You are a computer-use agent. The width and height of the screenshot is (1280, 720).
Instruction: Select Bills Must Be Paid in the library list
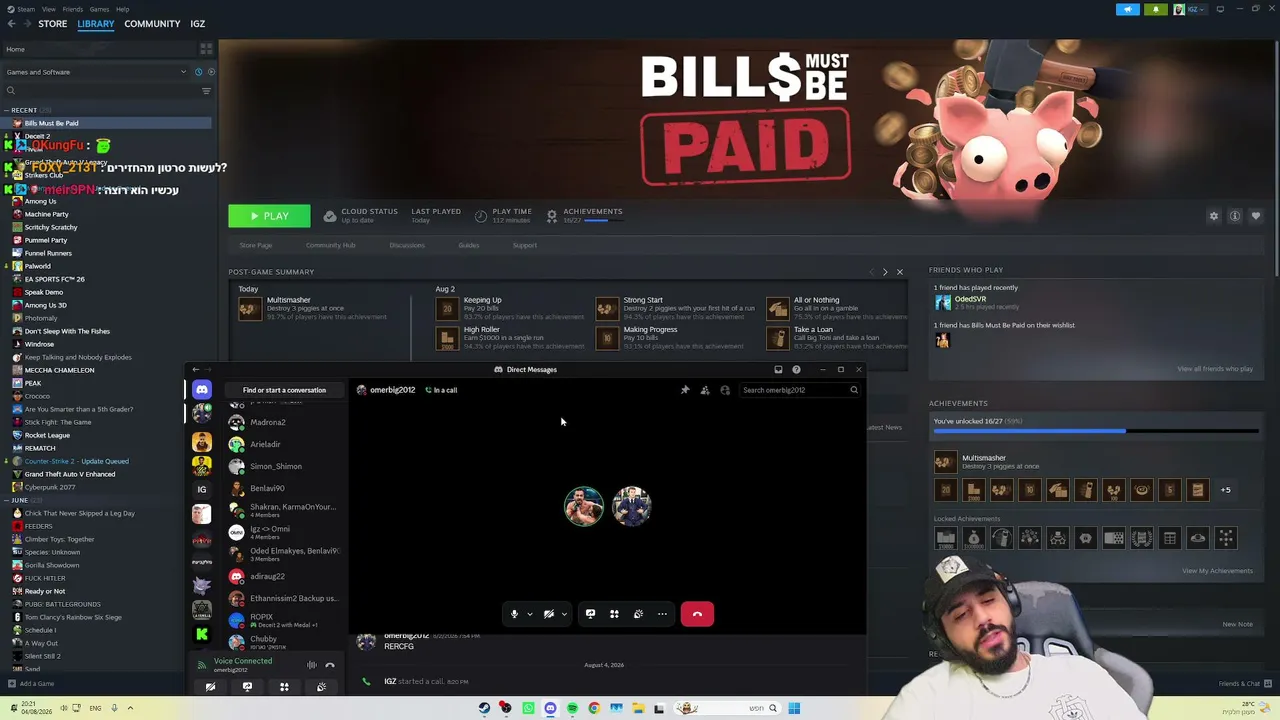pos(108,123)
